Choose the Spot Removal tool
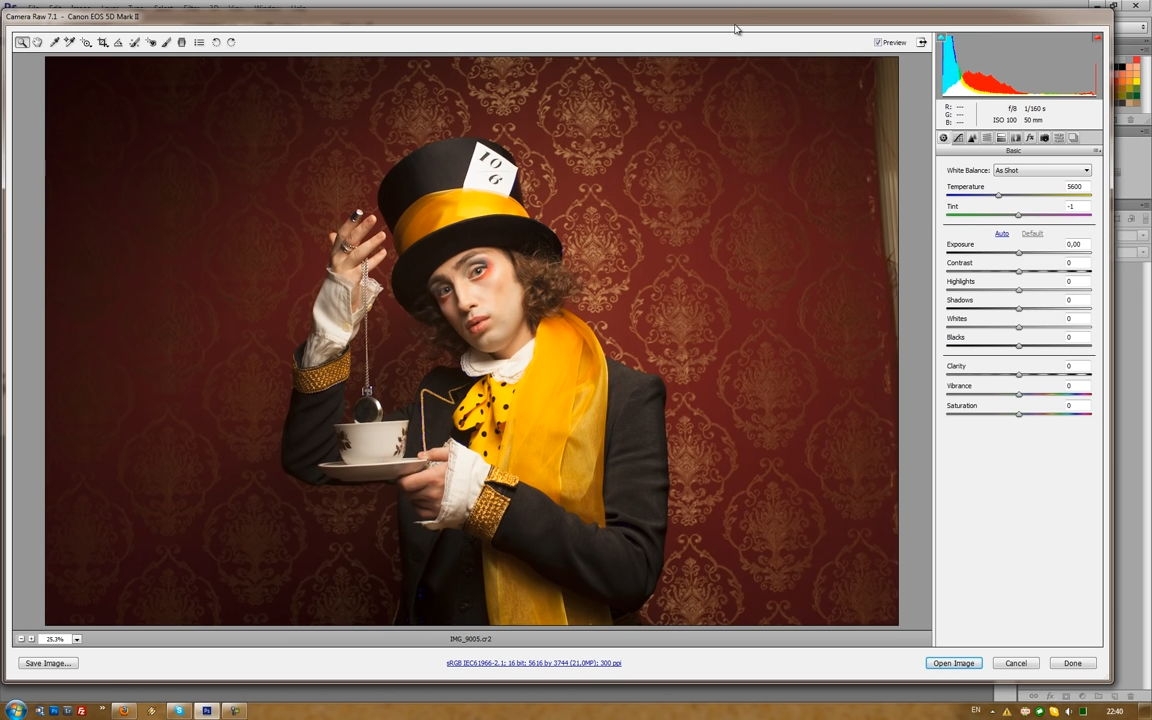The image size is (1152, 720). click(x=134, y=43)
